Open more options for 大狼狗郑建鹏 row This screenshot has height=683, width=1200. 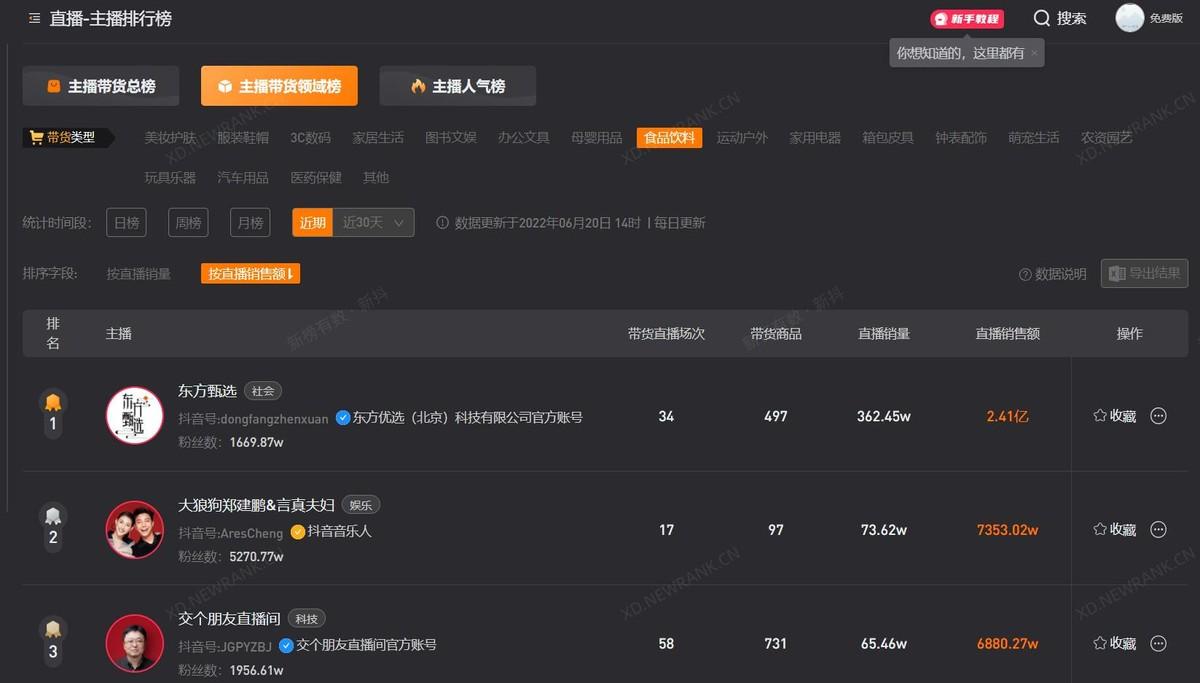1159,530
